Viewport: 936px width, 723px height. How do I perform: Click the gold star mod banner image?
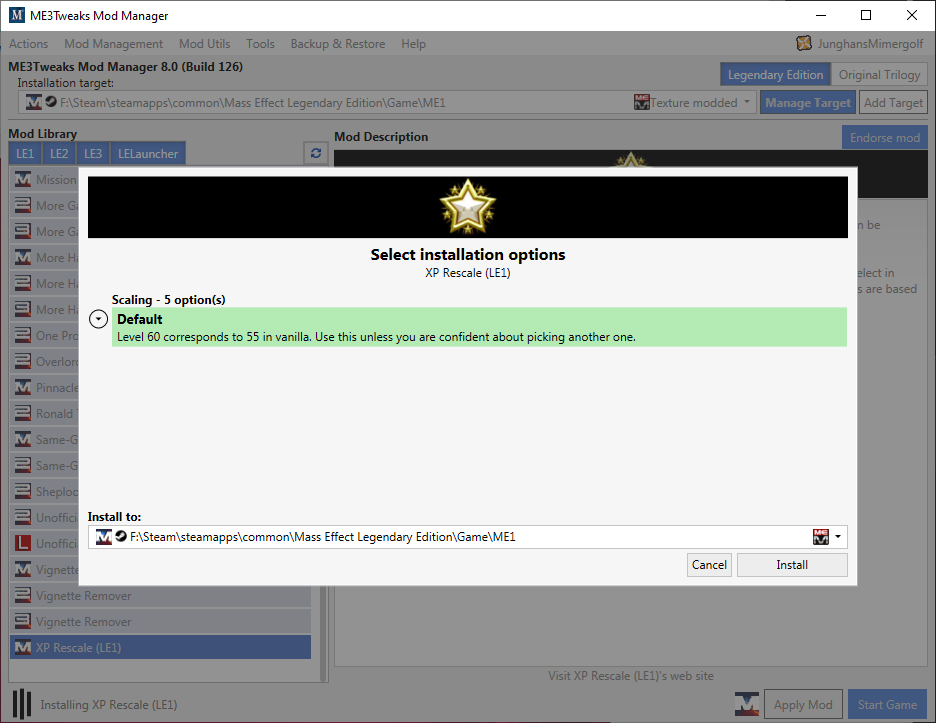click(x=468, y=207)
